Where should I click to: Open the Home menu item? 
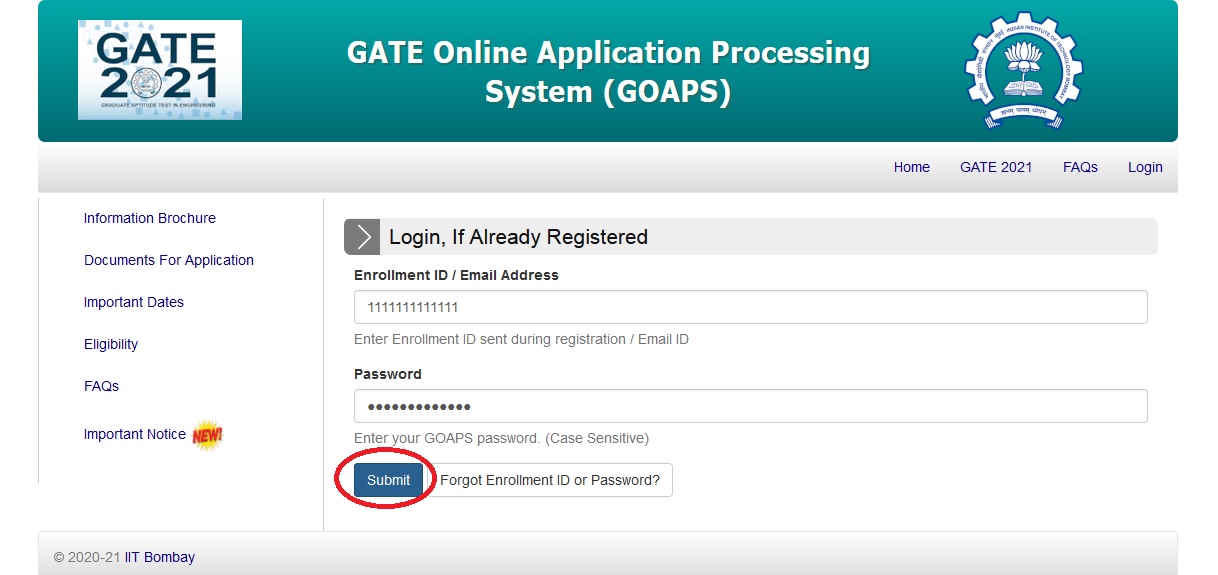(x=912, y=167)
